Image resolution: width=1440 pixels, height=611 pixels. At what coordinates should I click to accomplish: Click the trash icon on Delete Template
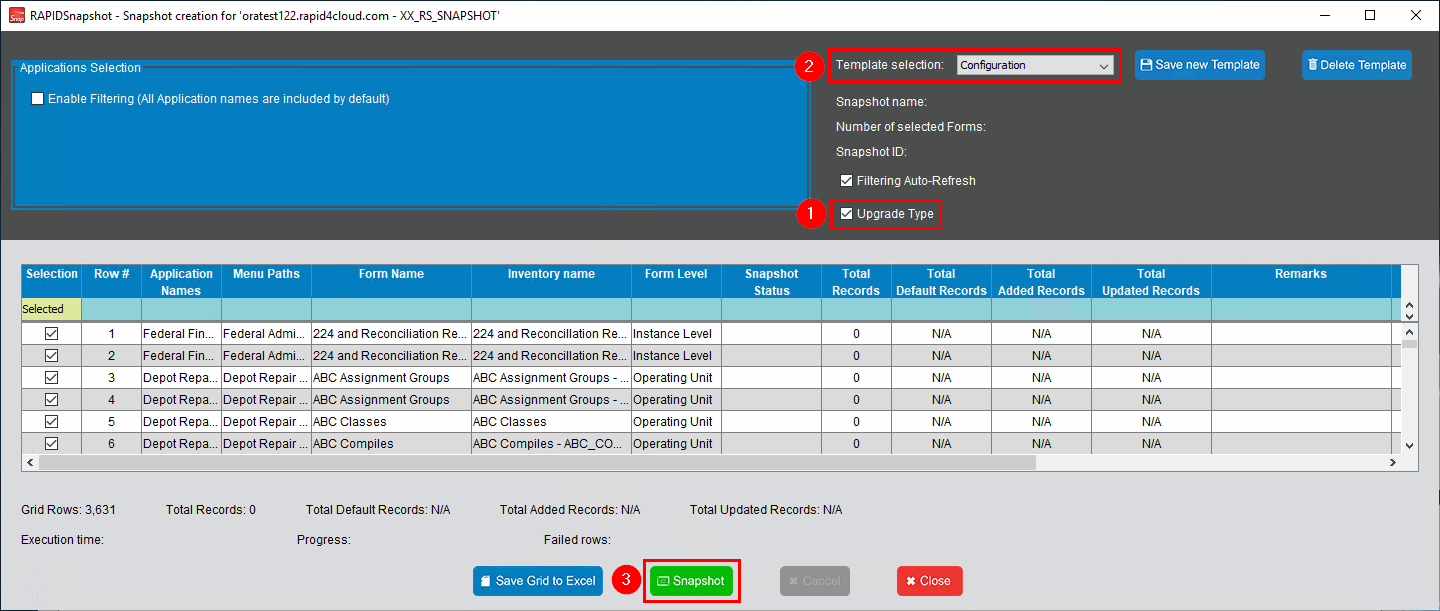(x=1313, y=65)
